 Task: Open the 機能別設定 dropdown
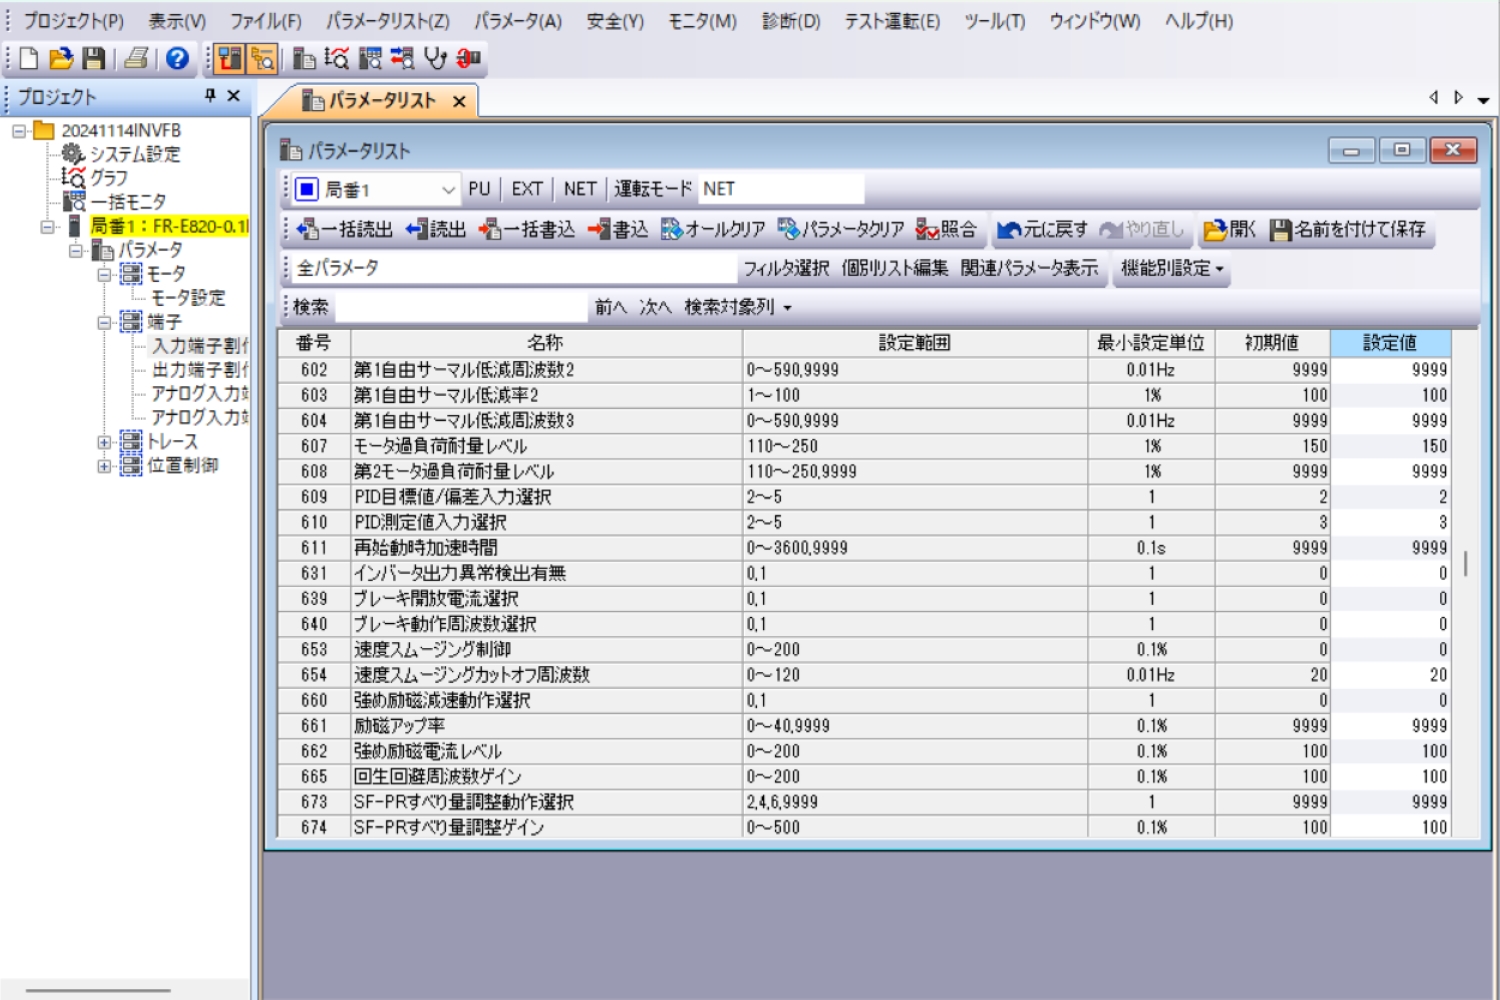1172,268
